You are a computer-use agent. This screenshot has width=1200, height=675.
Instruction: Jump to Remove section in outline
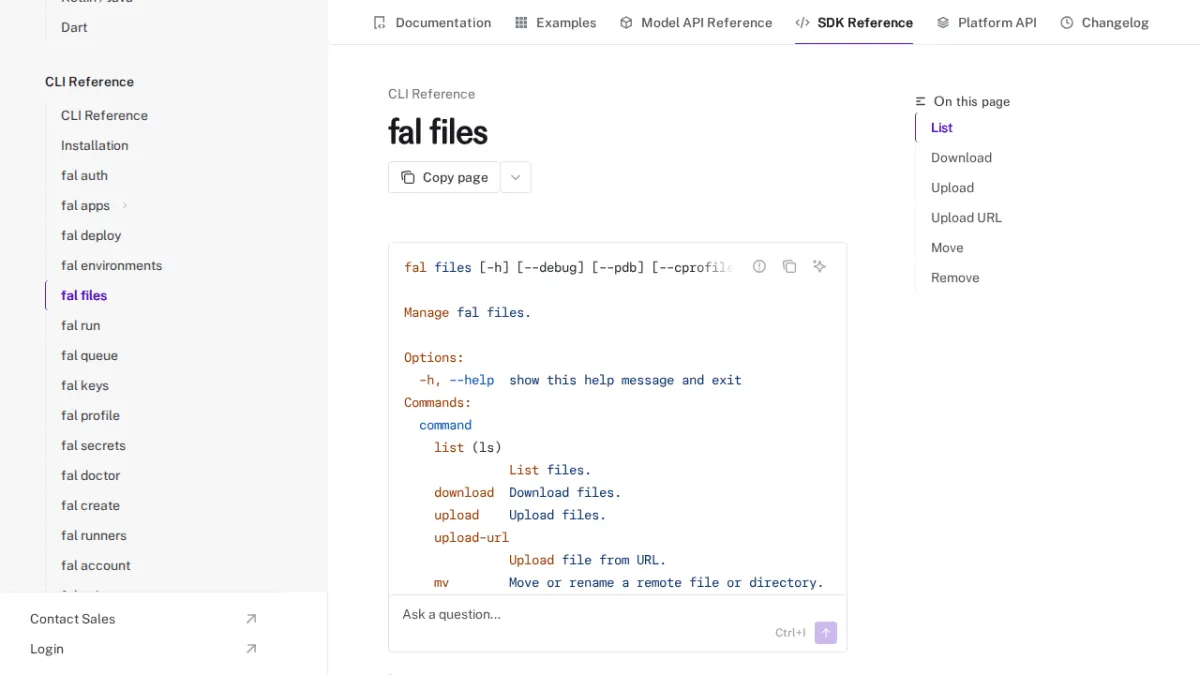[x=955, y=277]
